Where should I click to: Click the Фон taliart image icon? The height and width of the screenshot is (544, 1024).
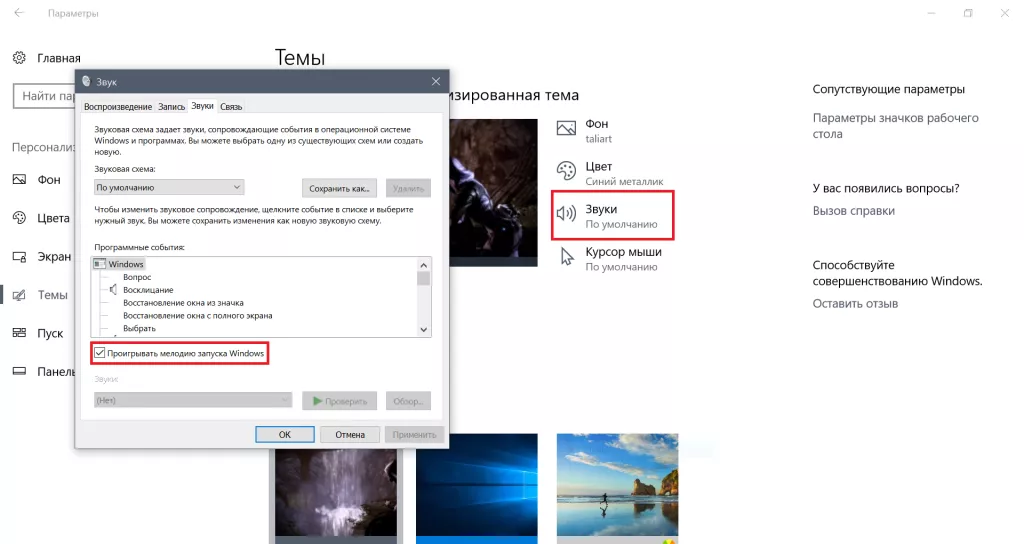(x=566, y=128)
